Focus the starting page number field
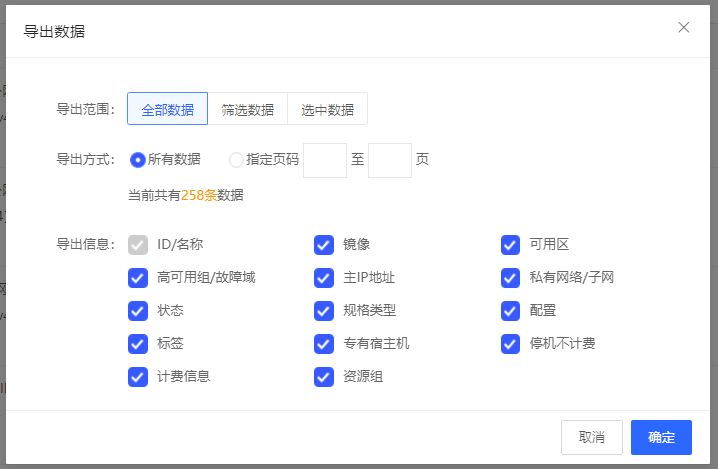Viewport: 718px width, 469px height. click(x=325, y=160)
